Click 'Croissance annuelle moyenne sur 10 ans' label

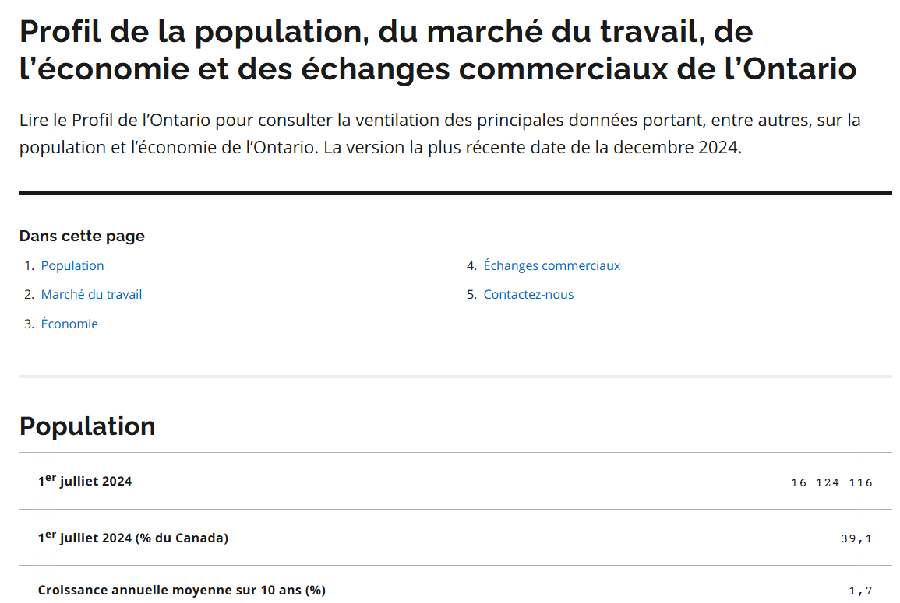pos(181,590)
